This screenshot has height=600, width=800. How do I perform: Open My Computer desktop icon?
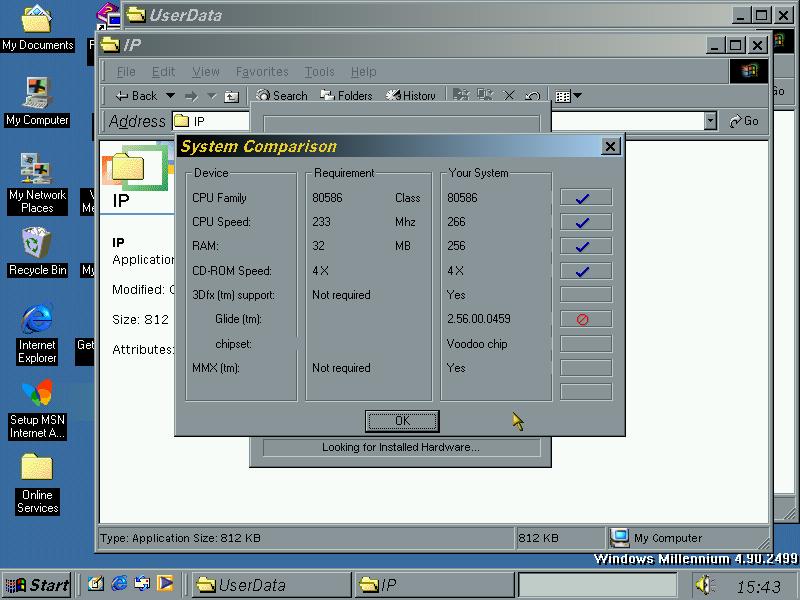click(37, 95)
